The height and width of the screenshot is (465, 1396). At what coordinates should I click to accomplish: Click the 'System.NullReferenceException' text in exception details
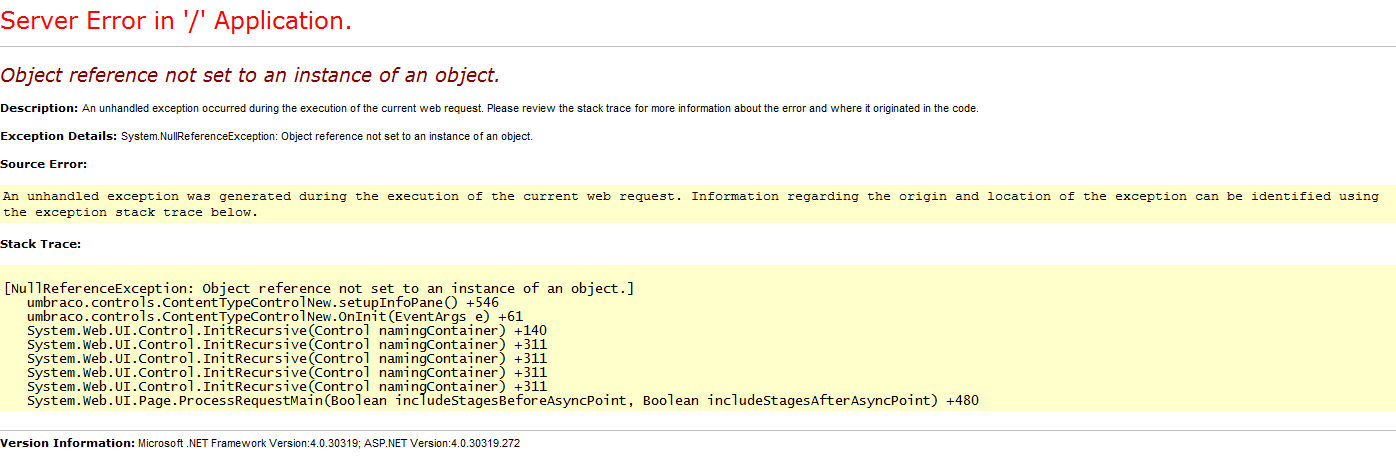coord(198,136)
